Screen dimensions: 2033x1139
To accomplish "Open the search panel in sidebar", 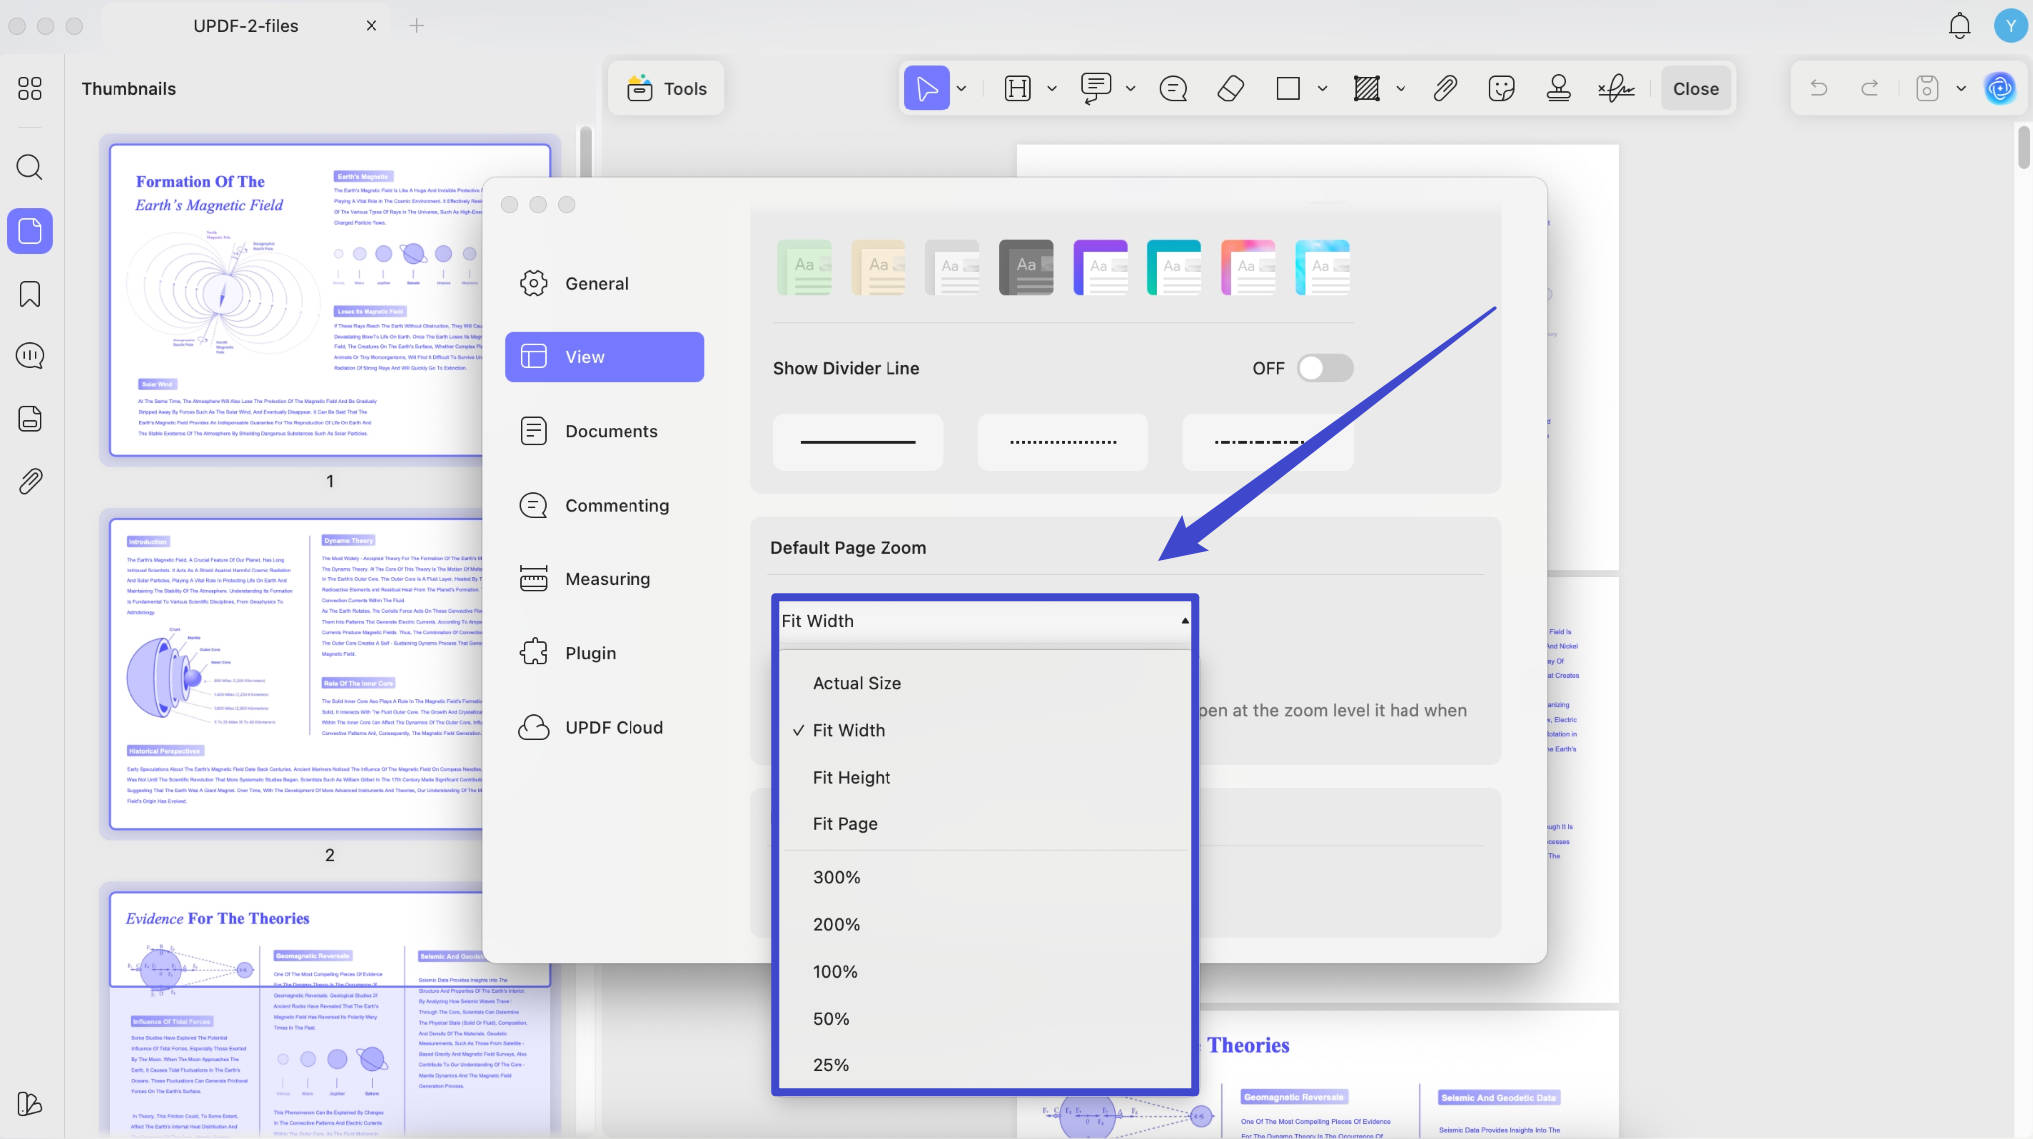I will coord(30,167).
